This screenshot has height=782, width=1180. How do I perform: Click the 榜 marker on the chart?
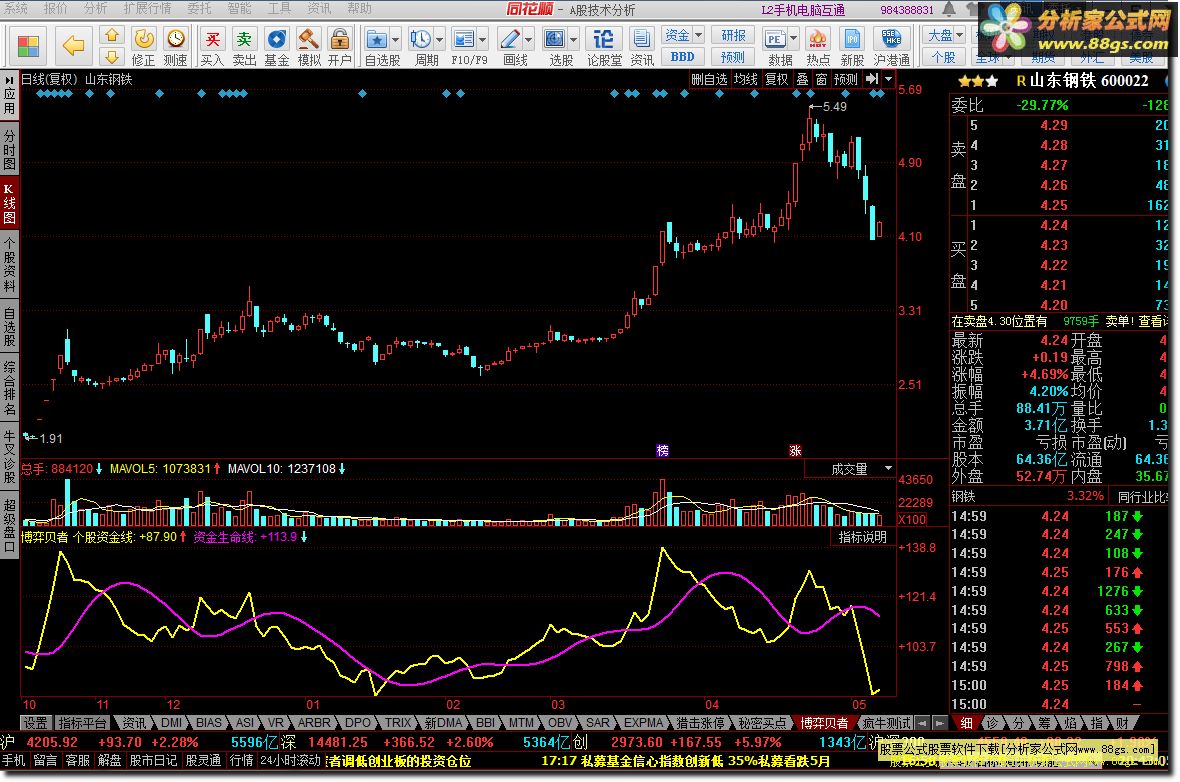coord(662,450)
